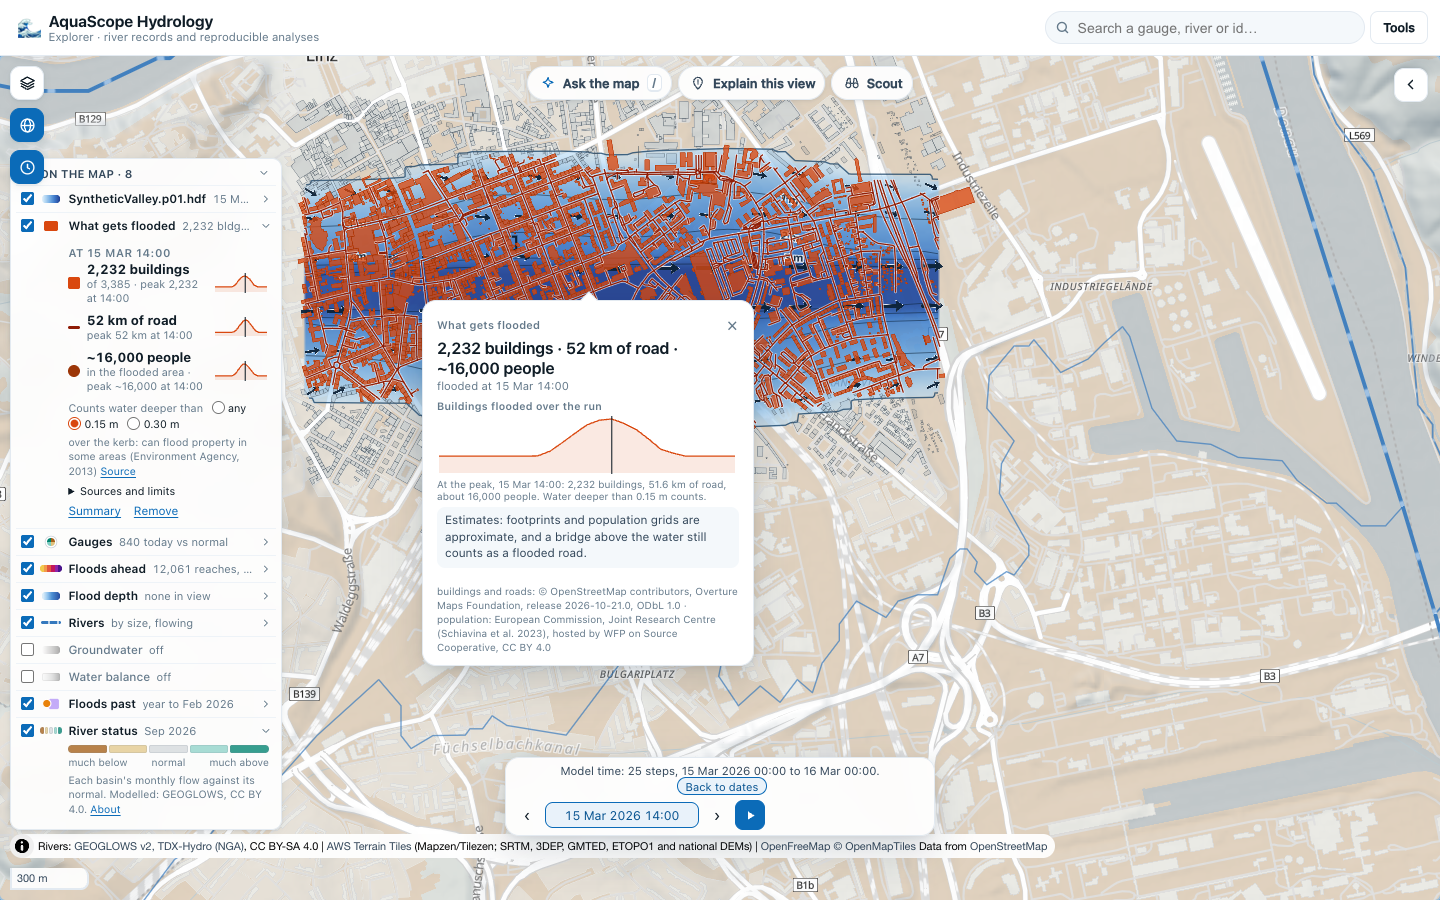Select the 'any' depth radio button
The height and width of the screenshot is (900, 1440).
(x=218, y=408)
